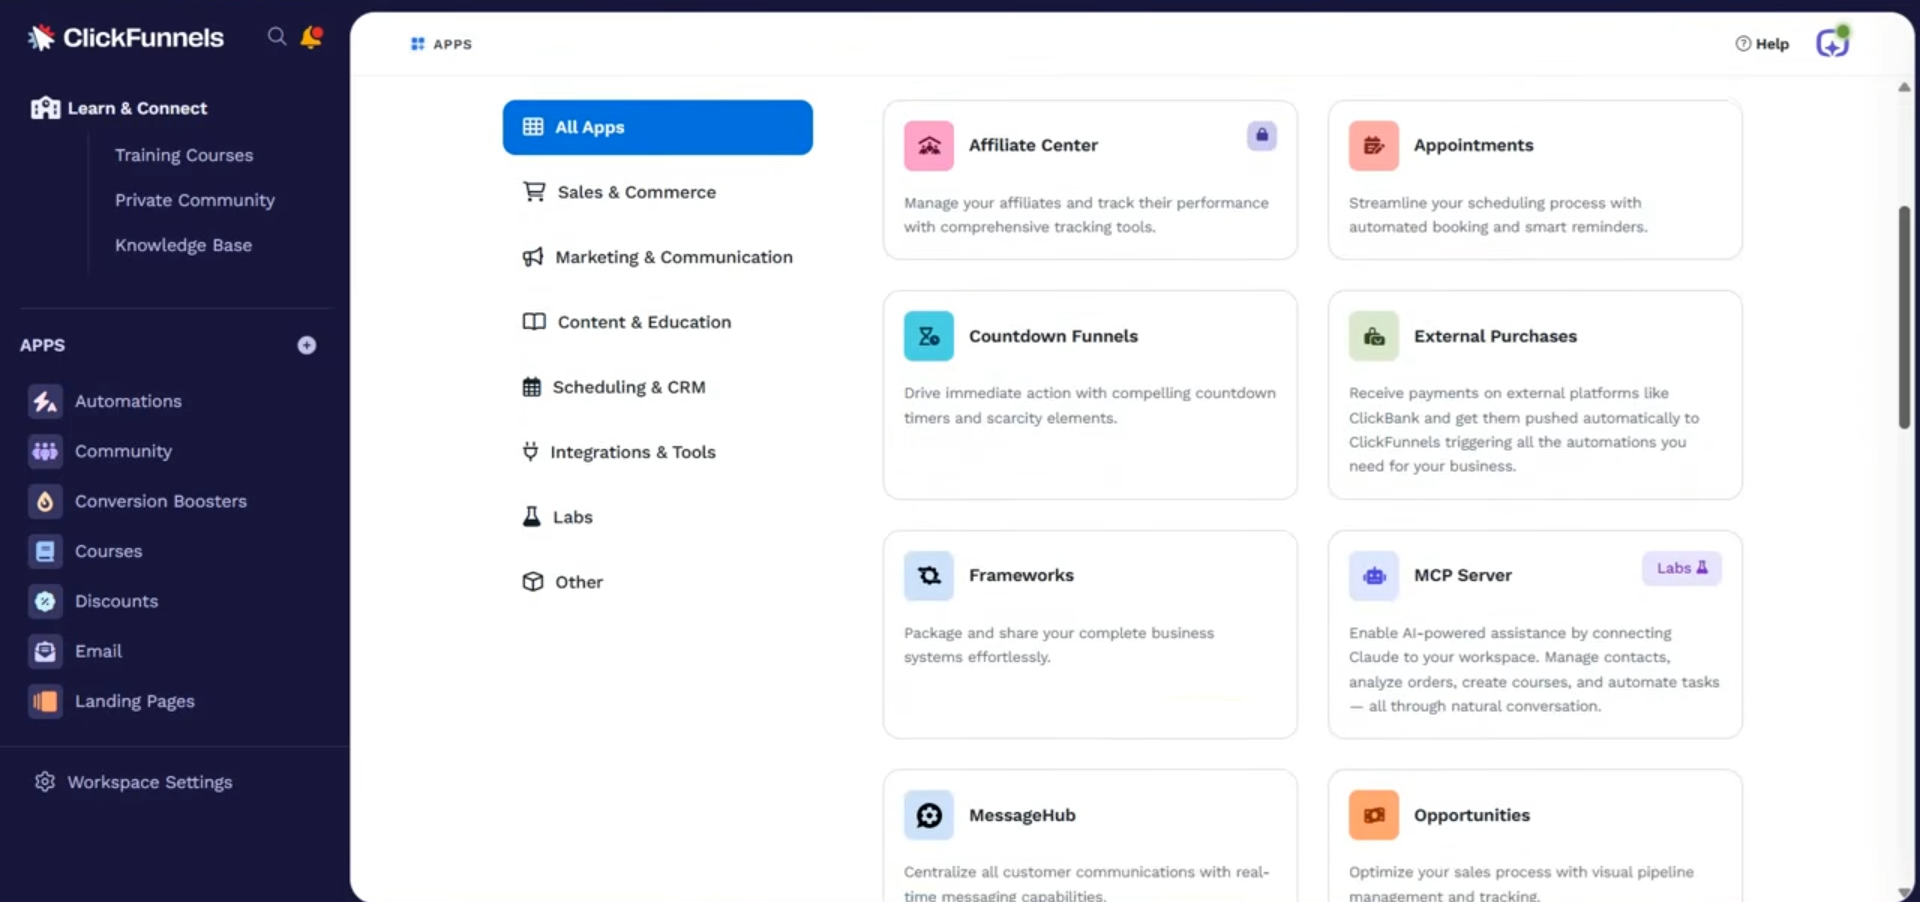This screenshot has width=1920, height=902.
Task: Open the notifications bell icon
Action: point(312,37)
